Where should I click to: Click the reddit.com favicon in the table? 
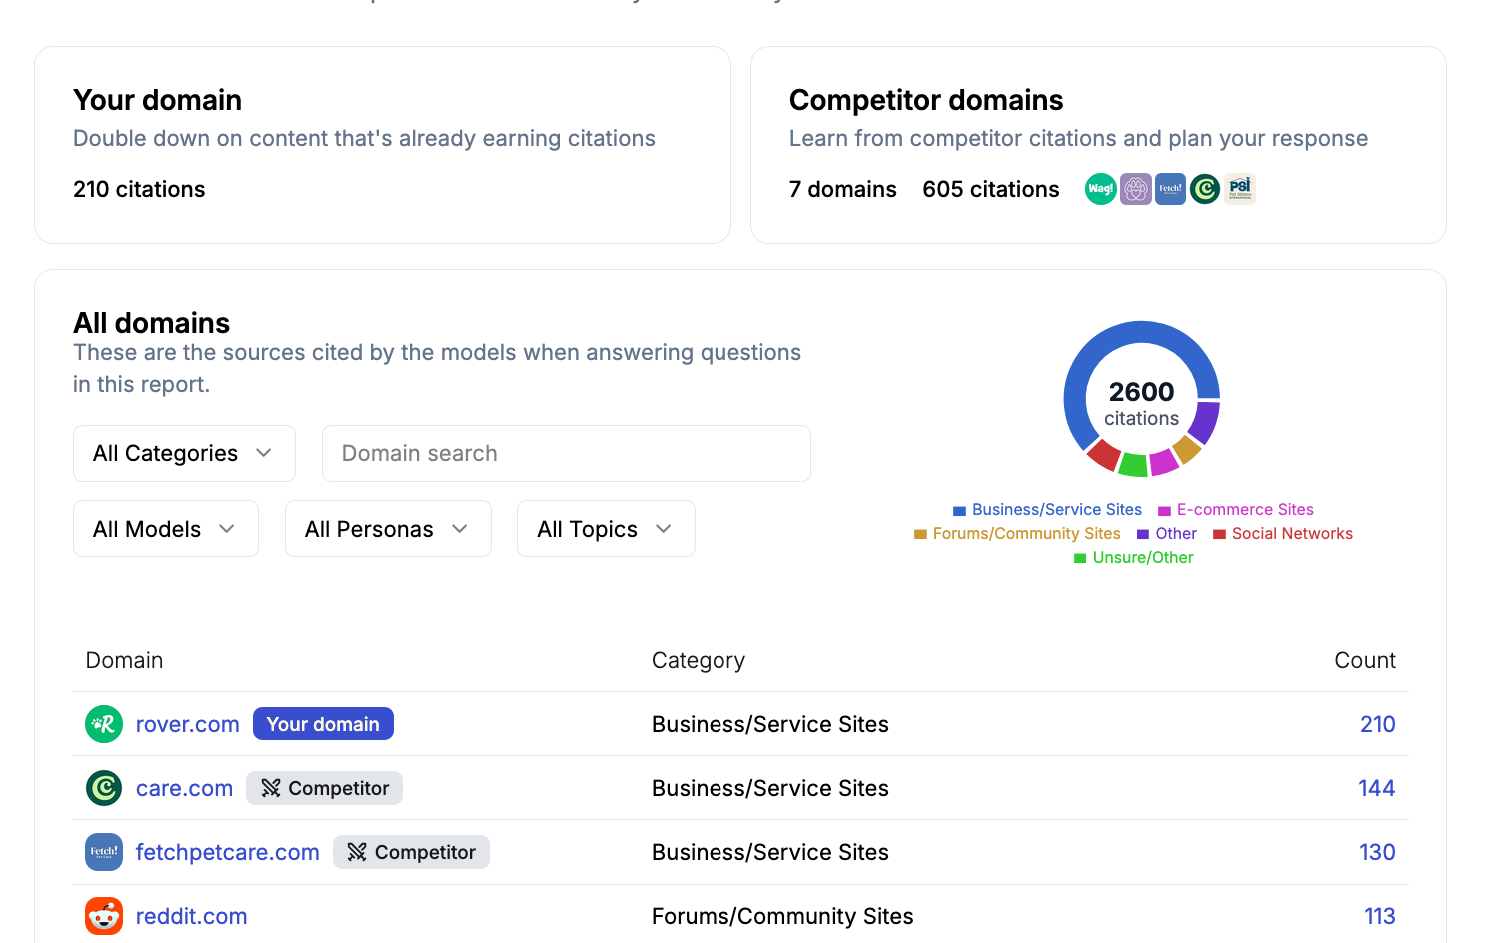point(104,916)
